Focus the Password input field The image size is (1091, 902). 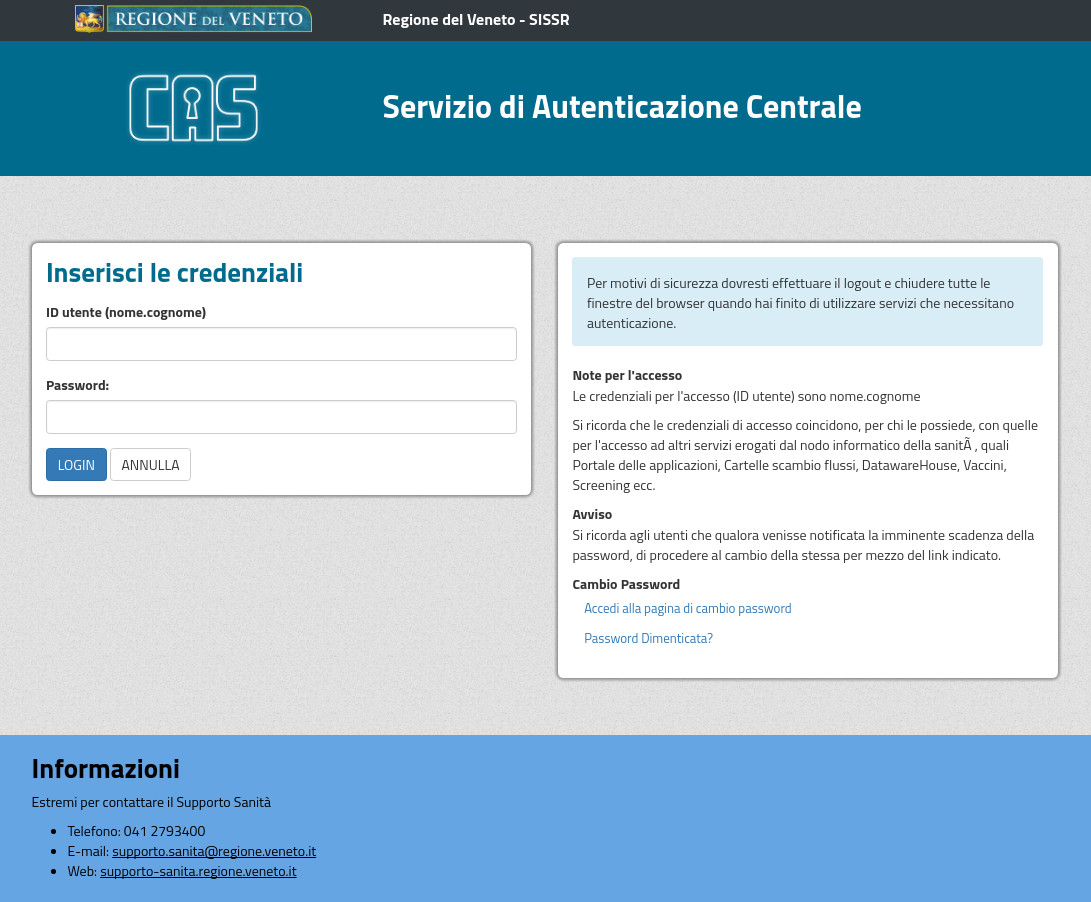[x=281, y=417]
